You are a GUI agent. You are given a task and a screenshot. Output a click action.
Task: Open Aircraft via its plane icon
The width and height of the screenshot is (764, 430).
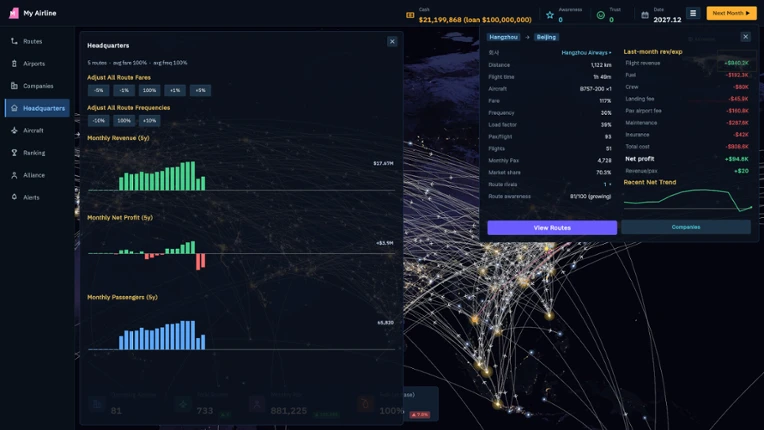14,131
